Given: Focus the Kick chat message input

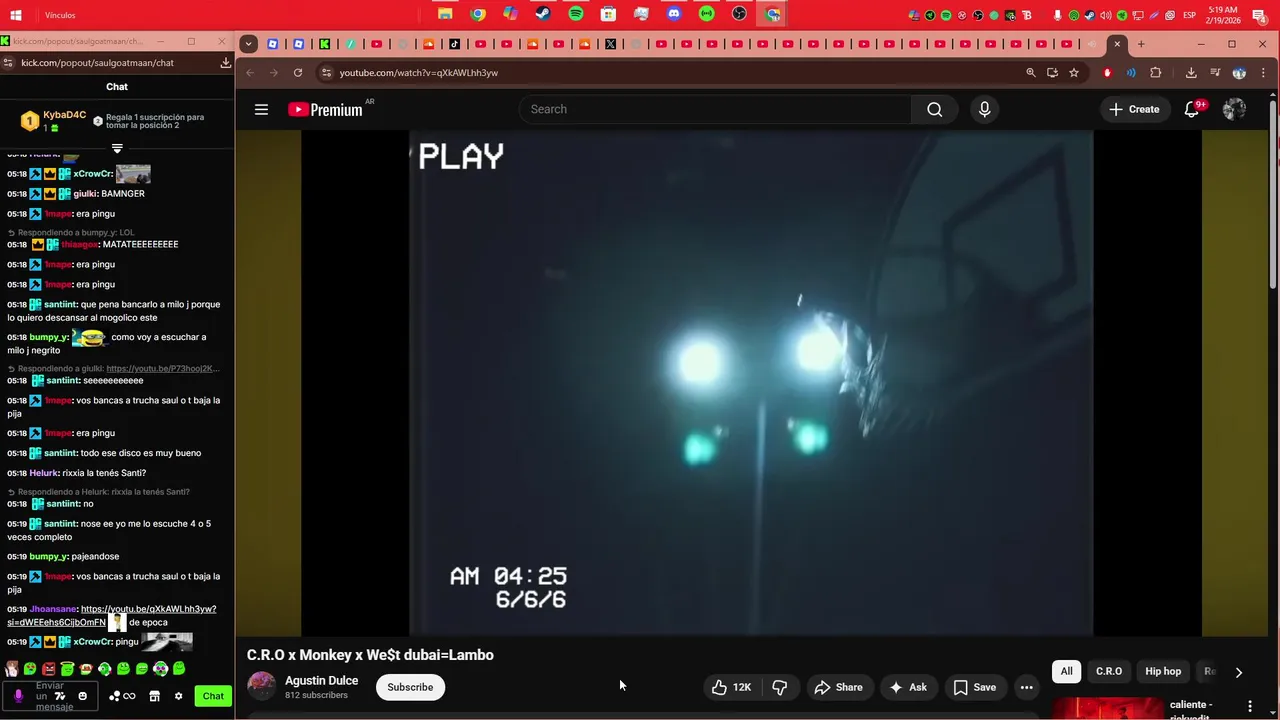Looking at the screenshot, I should 50,696.
